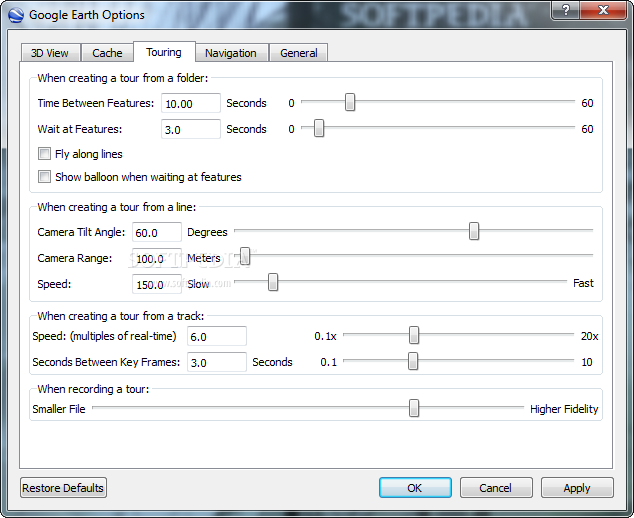Click the 'Fast' label by Speed slider
Viewport: 634px width, 518px height.
[x=583, y=283]
